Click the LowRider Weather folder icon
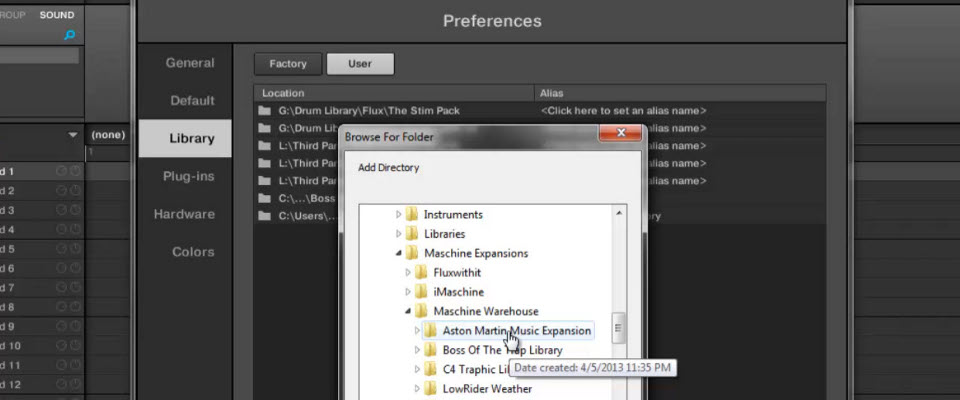Viewport: 960px width, 400px height. tap(431, 389)
